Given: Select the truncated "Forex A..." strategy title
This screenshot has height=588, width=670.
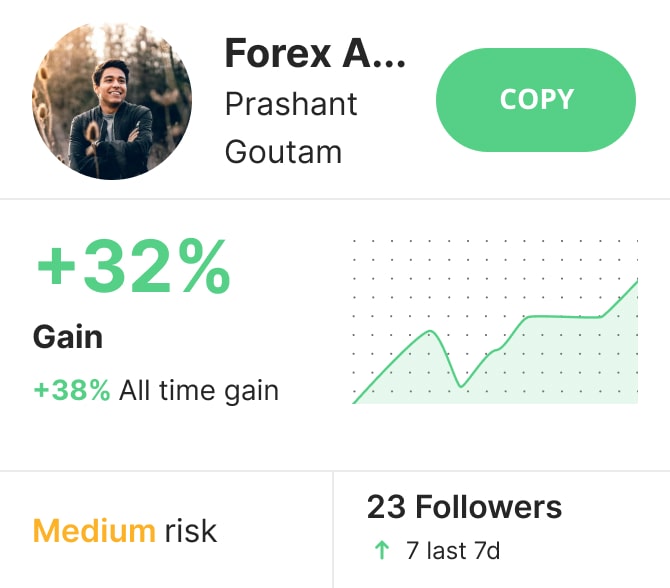Looking at the screenshot, I should click(315, 53).
